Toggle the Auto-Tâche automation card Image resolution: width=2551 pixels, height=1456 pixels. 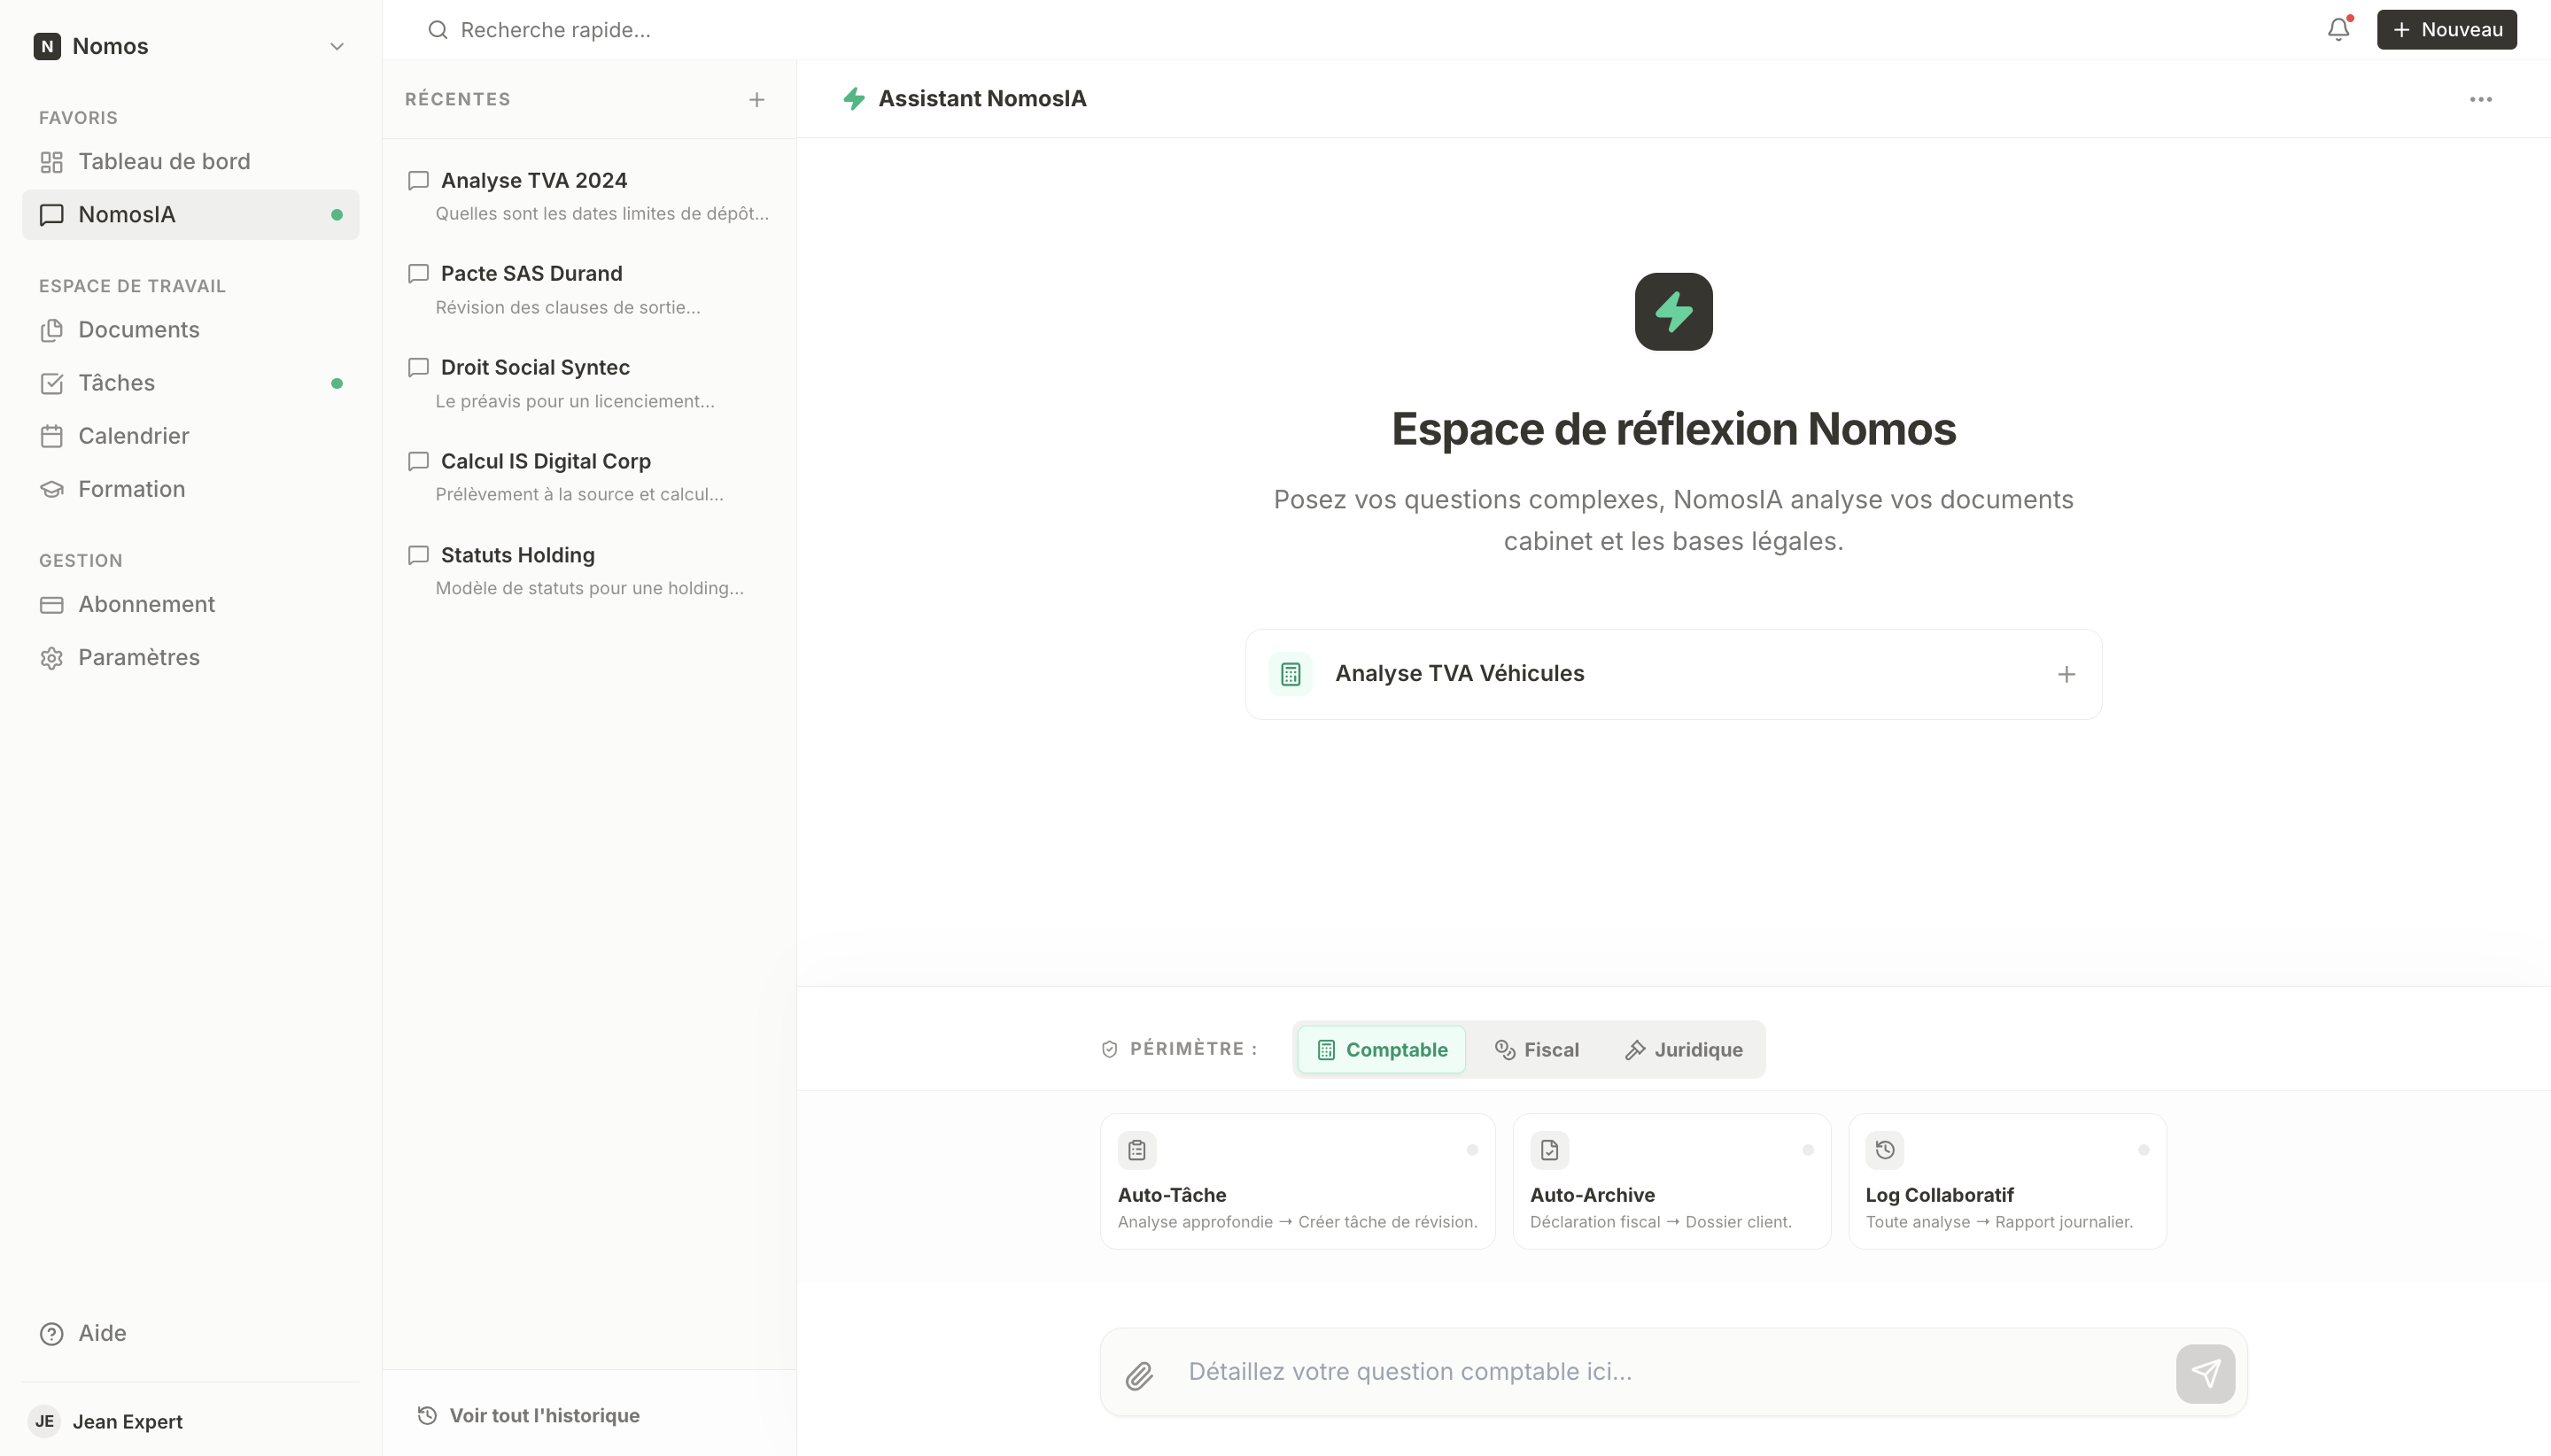[x=1297, y=1181]
